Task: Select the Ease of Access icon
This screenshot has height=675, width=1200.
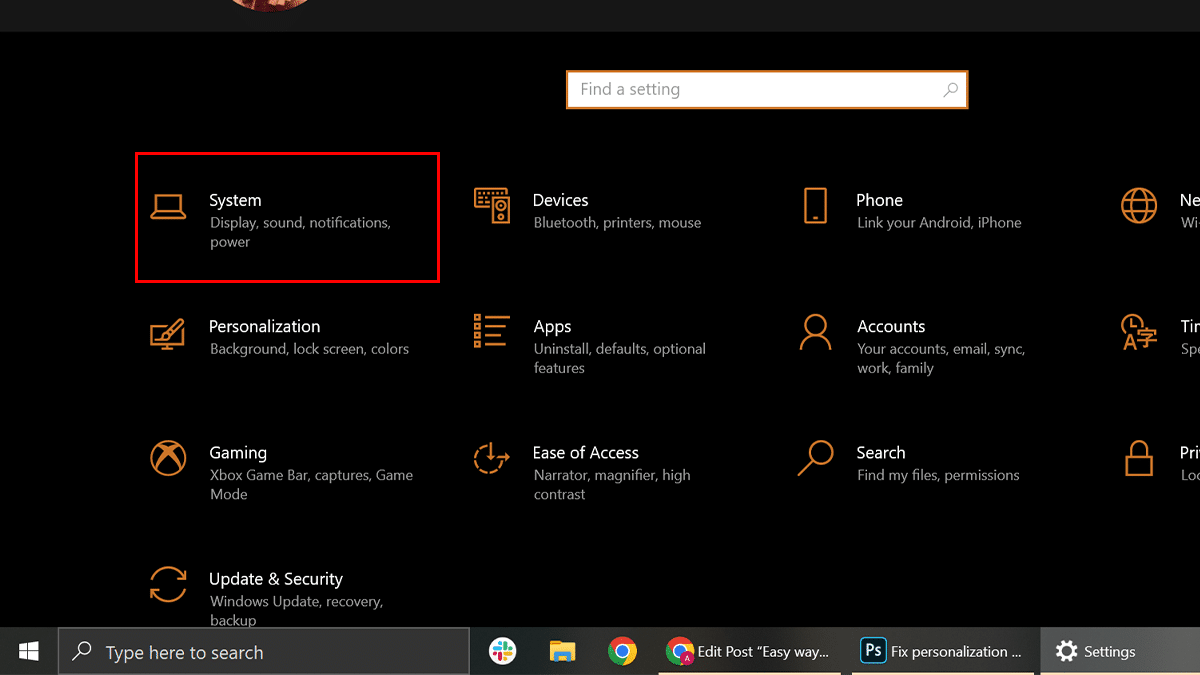Action: [491, 458]
